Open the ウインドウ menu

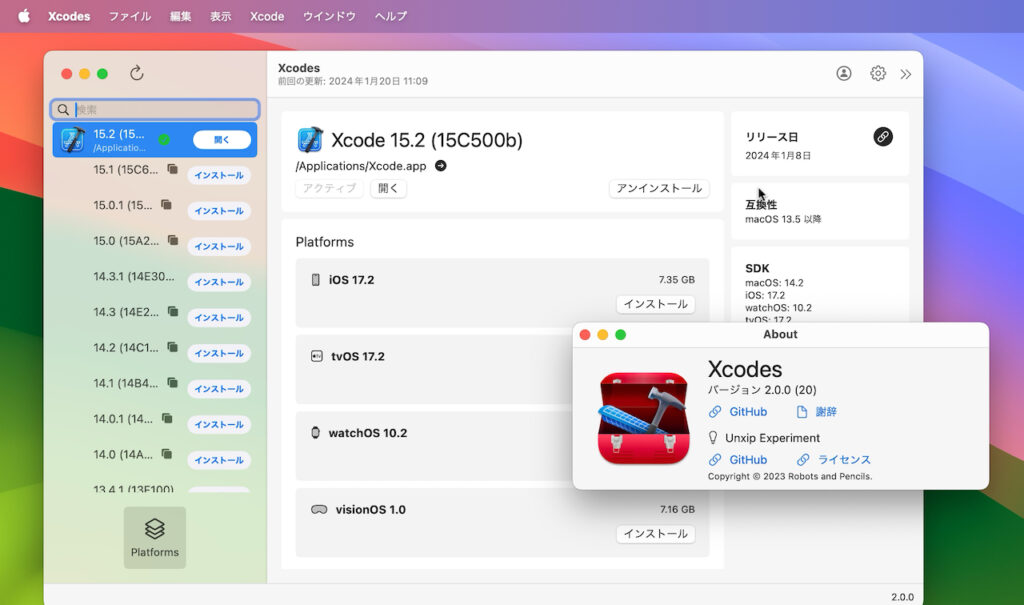pyautogui.click(x=331, y=15)
